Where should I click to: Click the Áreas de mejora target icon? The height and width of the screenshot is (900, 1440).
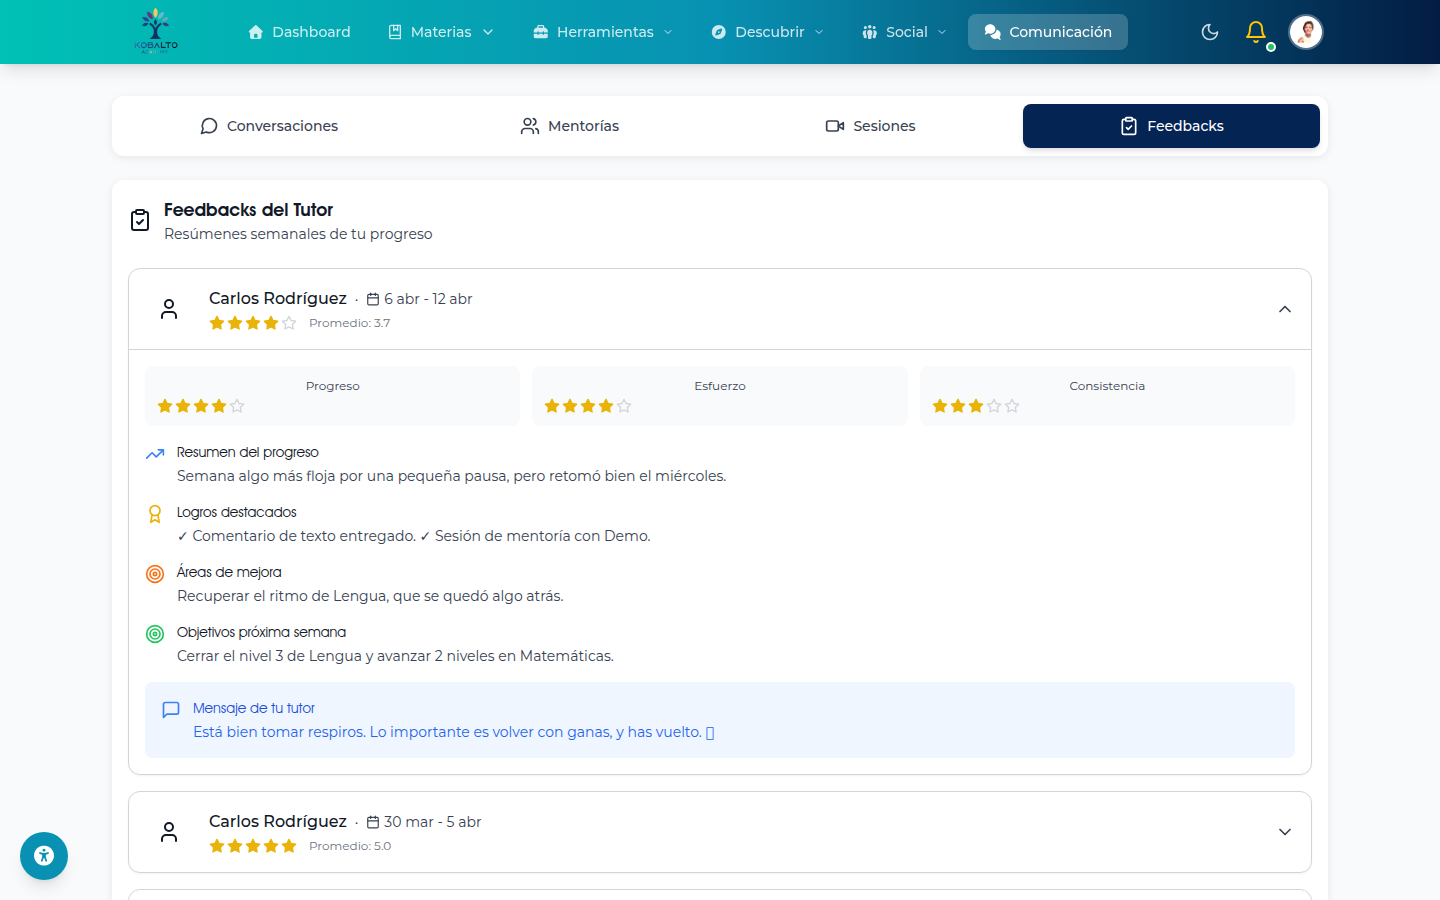(x=155, y=574)
